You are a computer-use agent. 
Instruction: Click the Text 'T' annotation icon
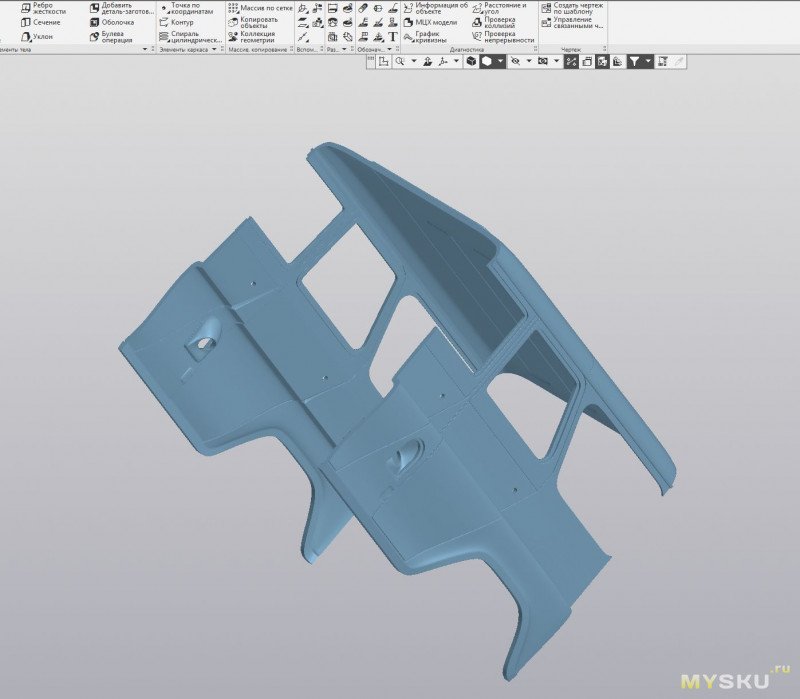[x=392, y=36]
